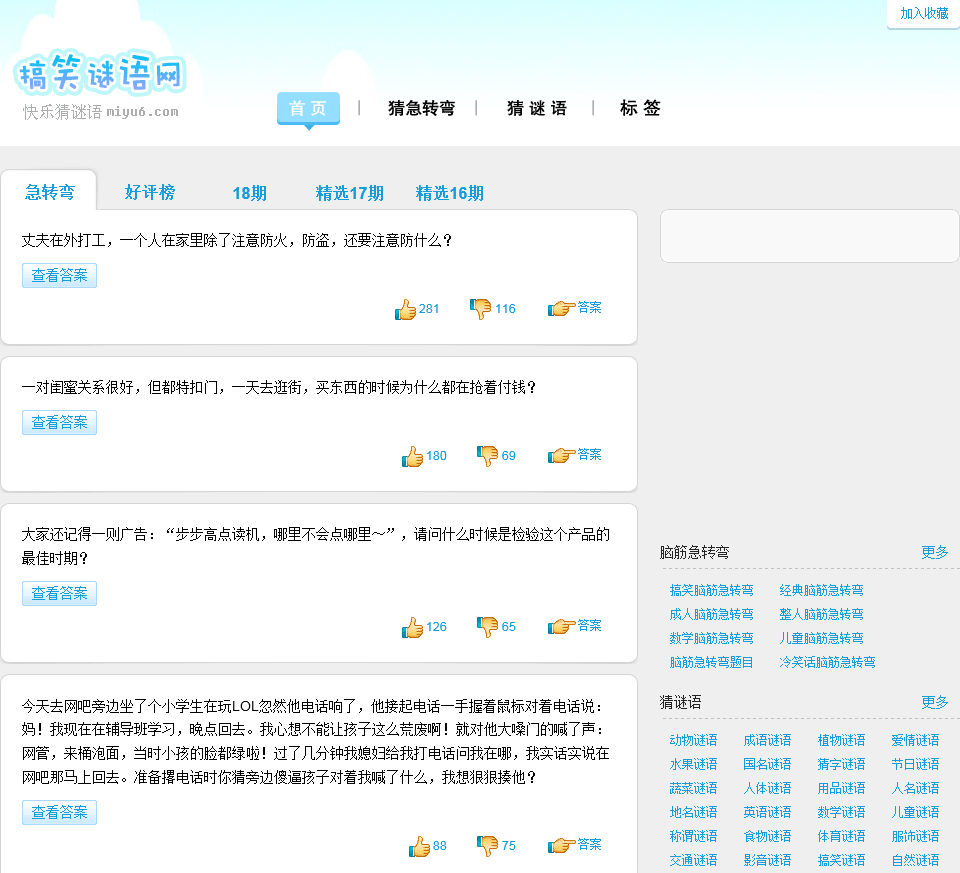Click thumbs-down icon with 116 dislikes
The height and width of the screenshot is (873, 960).
[x=481, y=309]
